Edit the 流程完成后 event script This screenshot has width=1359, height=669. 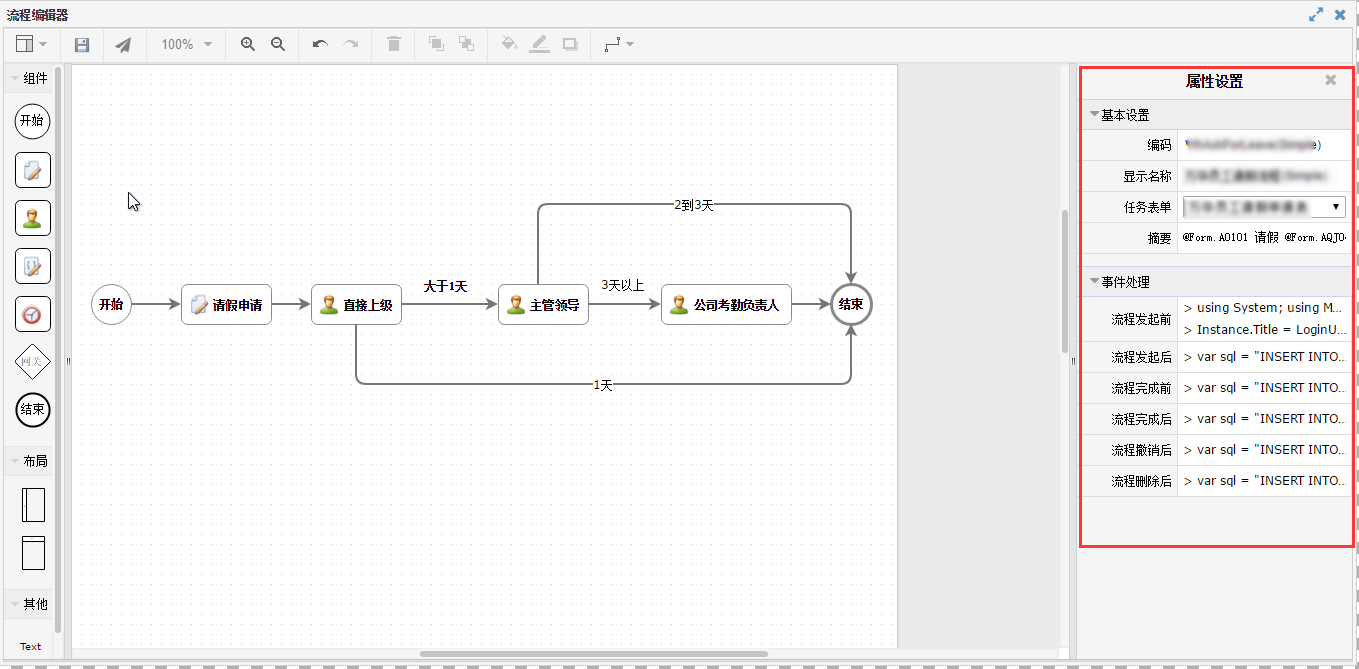1264,419
